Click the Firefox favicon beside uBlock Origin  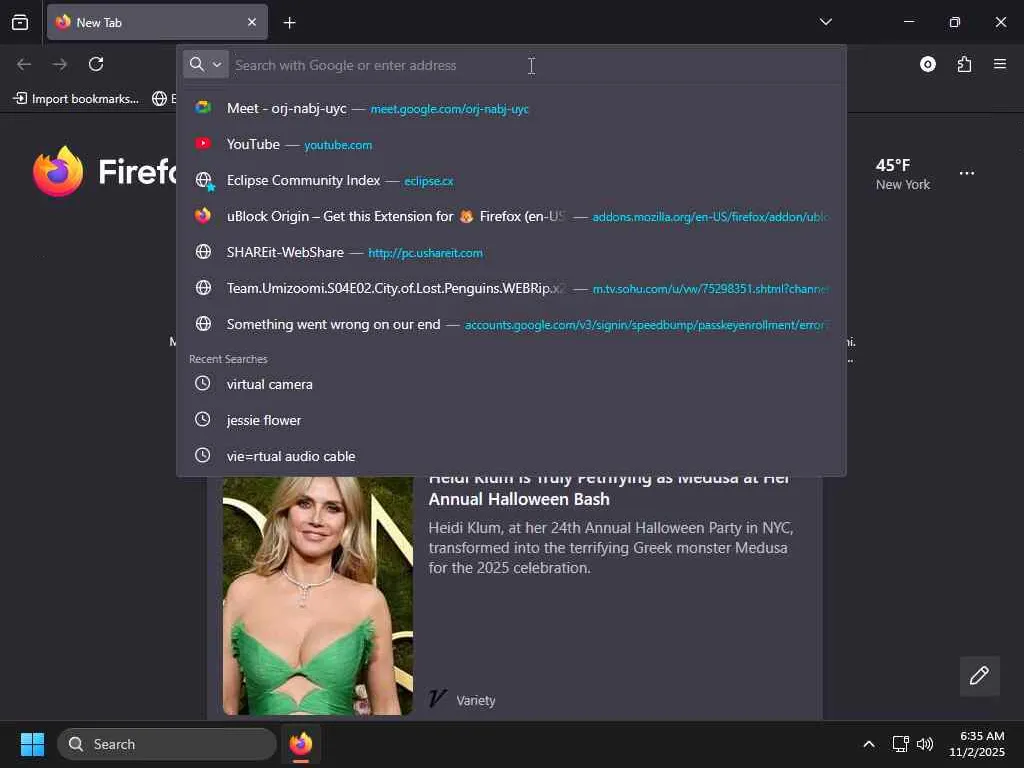click(x=203, y=216)
